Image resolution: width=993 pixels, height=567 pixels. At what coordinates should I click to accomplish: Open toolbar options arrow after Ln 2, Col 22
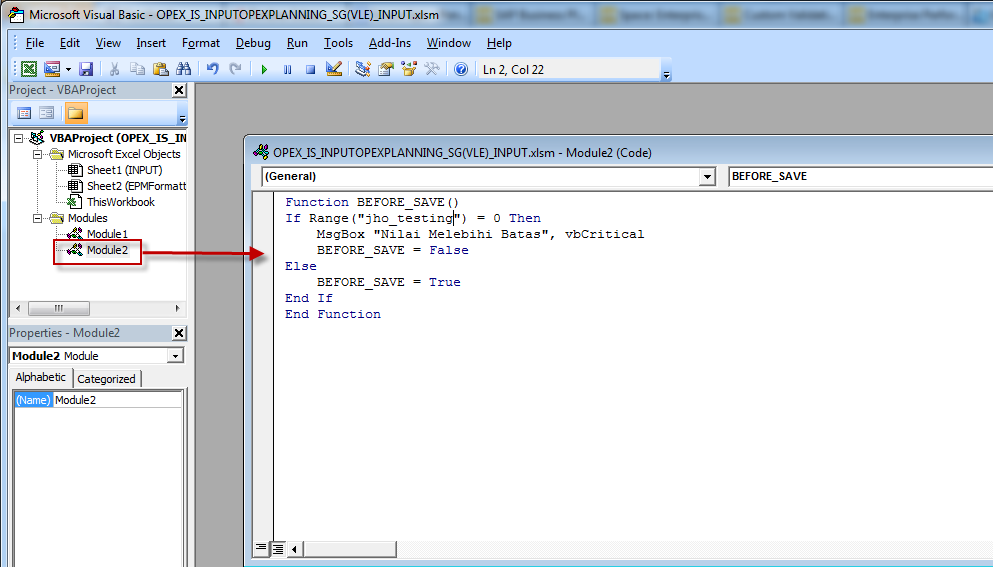pos(666,75)
